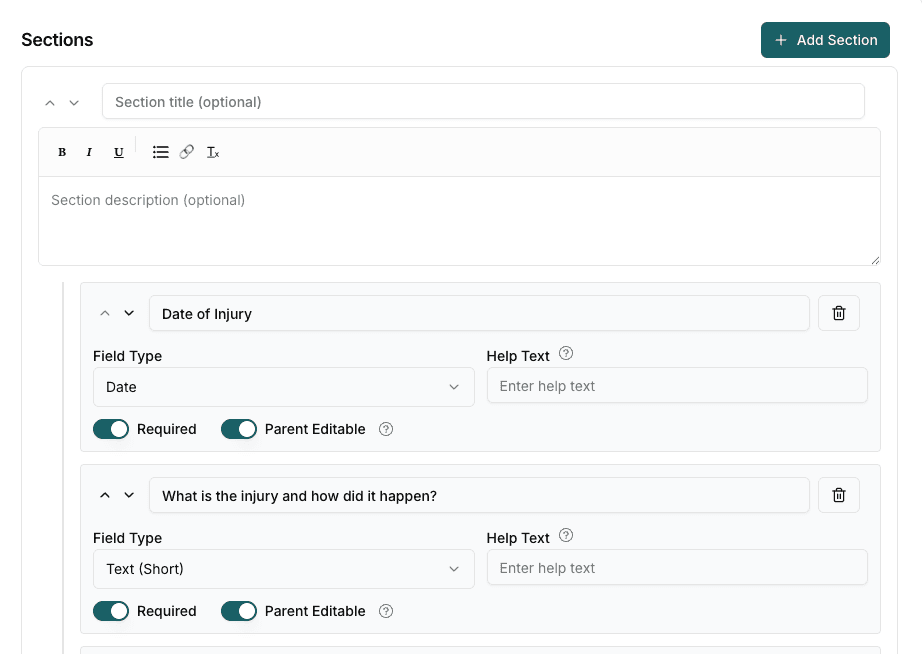Toggle Parent Editable on the Date of Injury field
This screenshot has height=654, width=922.
tap(238, 428)
